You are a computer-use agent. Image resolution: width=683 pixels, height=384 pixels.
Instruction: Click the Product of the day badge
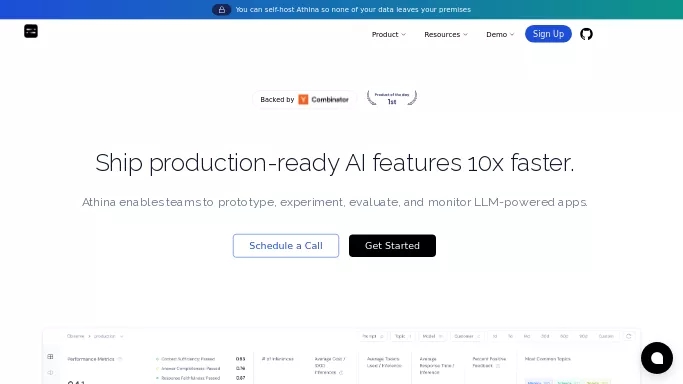pos(392,98)
